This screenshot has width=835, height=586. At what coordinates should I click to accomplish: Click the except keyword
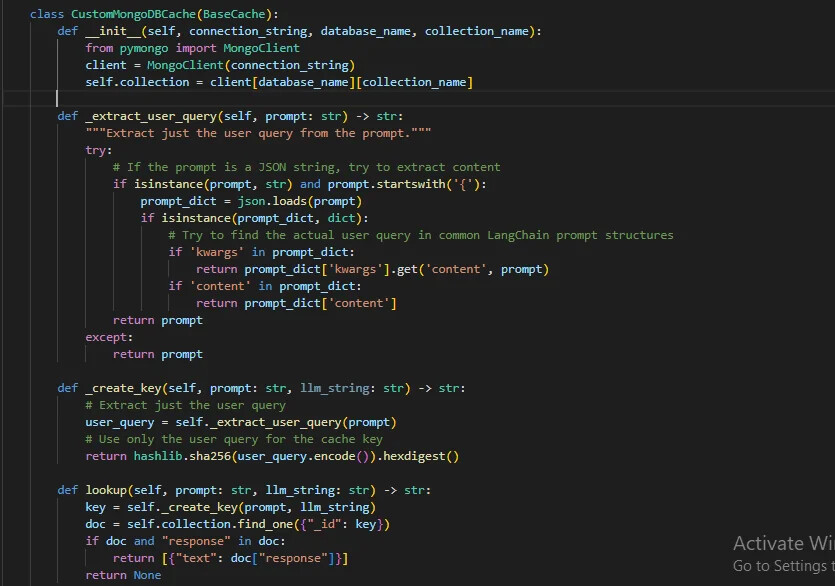click(x=107, y=337)
